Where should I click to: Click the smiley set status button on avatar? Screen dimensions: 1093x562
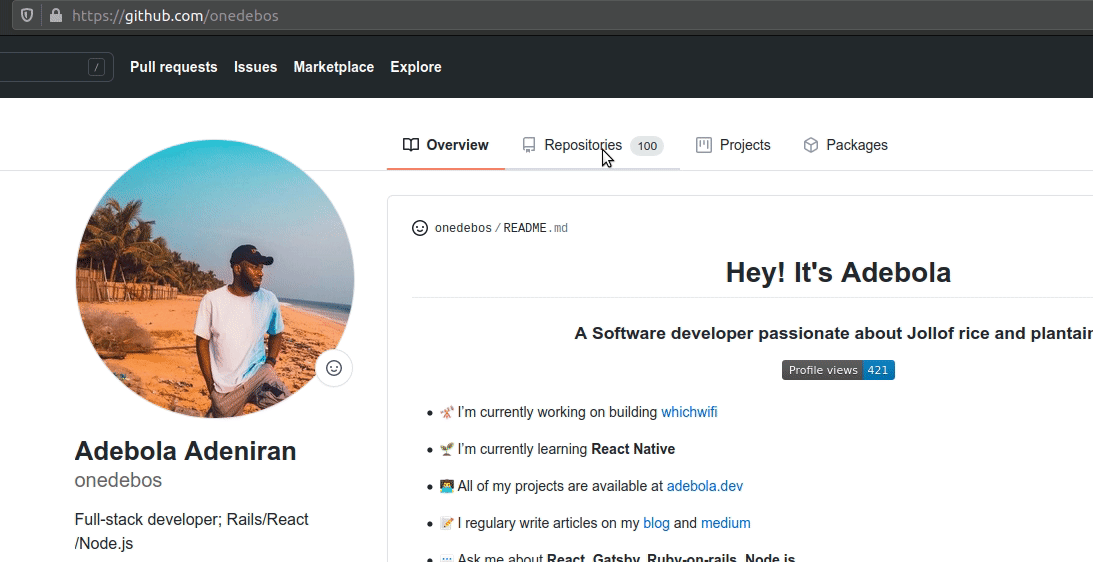(334, 368)
